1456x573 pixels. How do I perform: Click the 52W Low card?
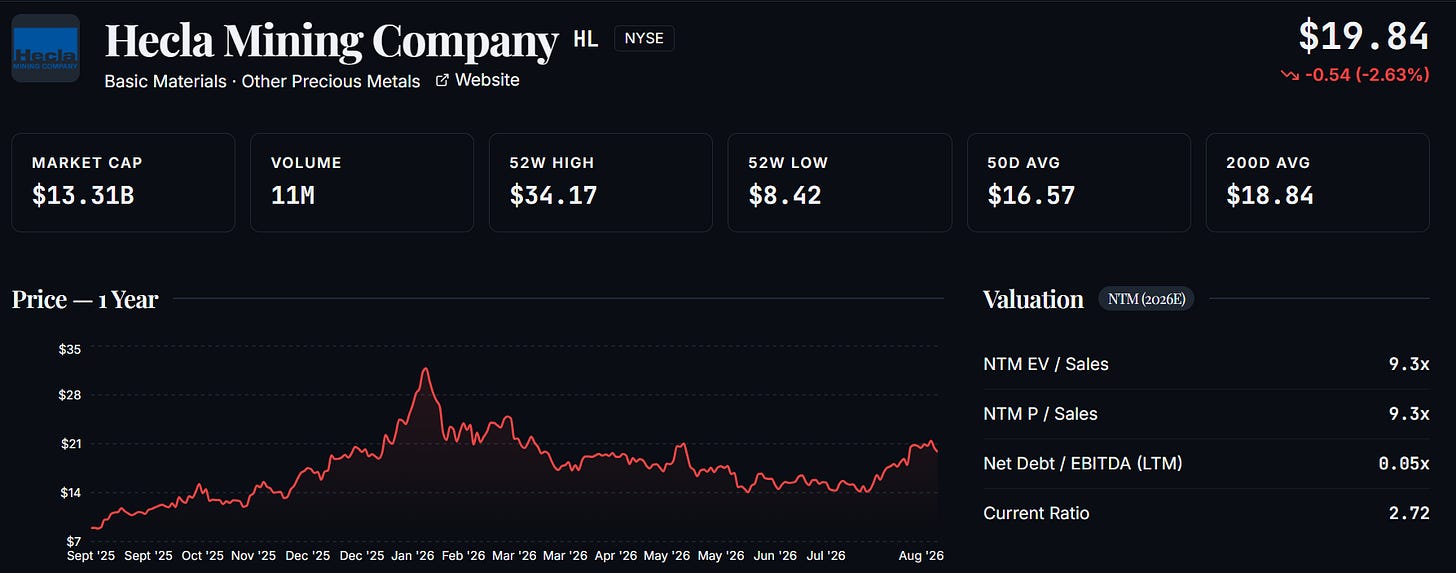click(x=840, y=183)
